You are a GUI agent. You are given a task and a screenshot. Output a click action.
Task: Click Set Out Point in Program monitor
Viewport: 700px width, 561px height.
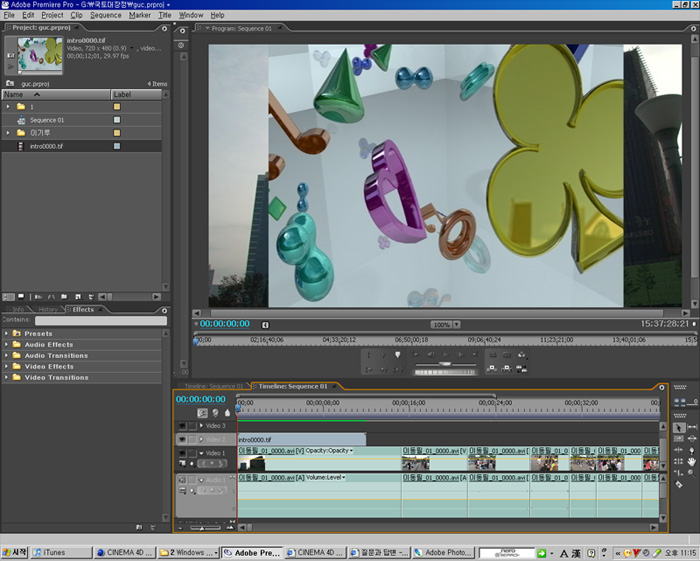pyautogui.click(x=383, y=355)
